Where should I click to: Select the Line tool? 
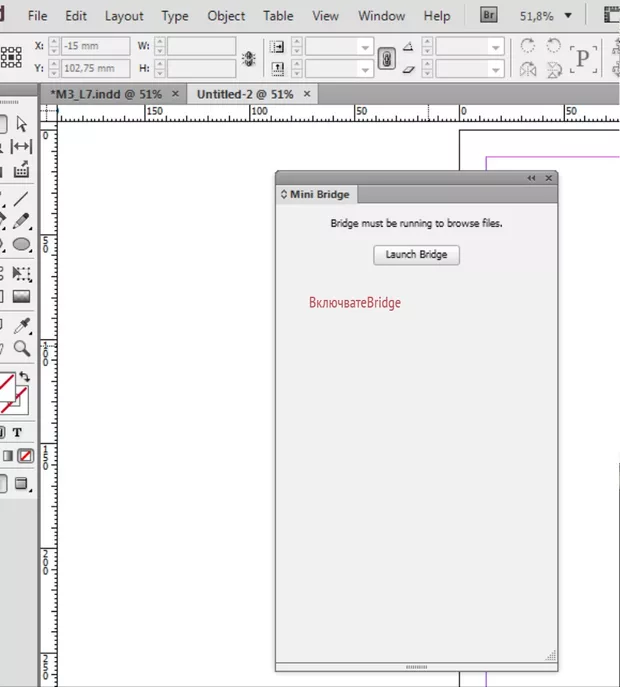point(21,198)
